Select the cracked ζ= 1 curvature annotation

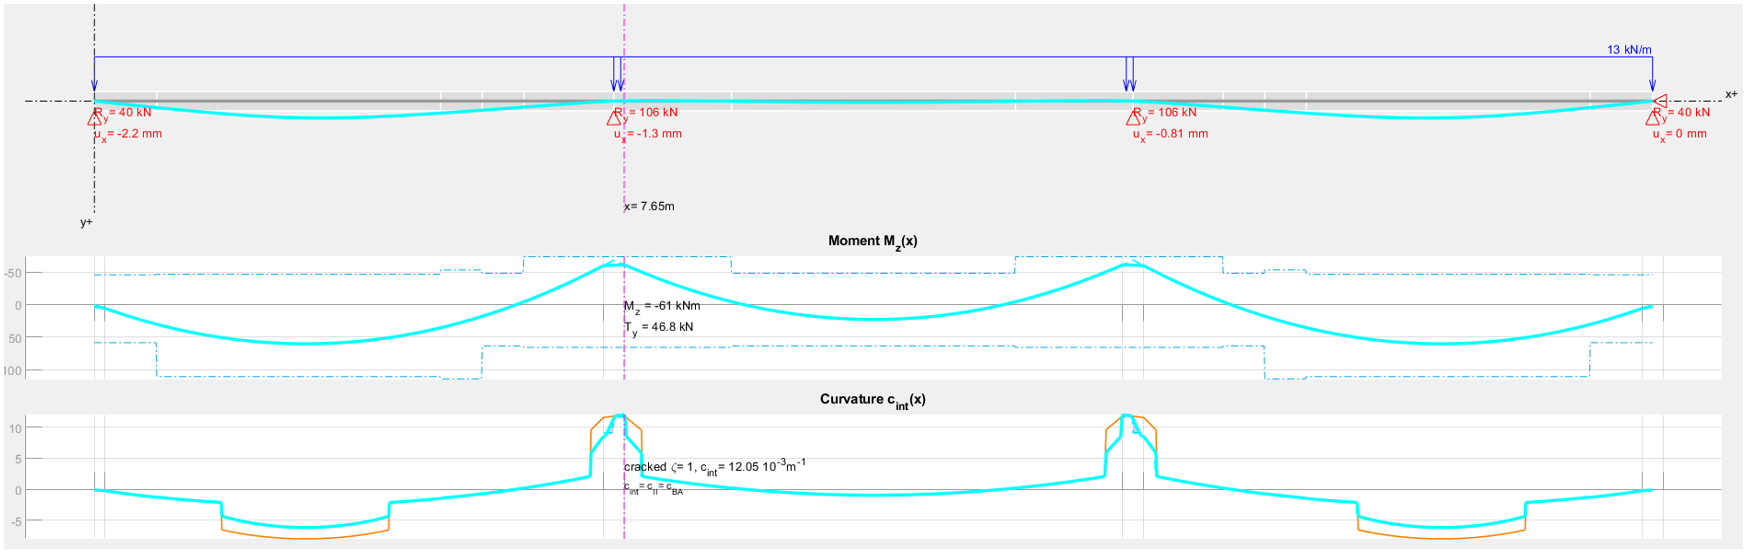(x=715, y=466)
